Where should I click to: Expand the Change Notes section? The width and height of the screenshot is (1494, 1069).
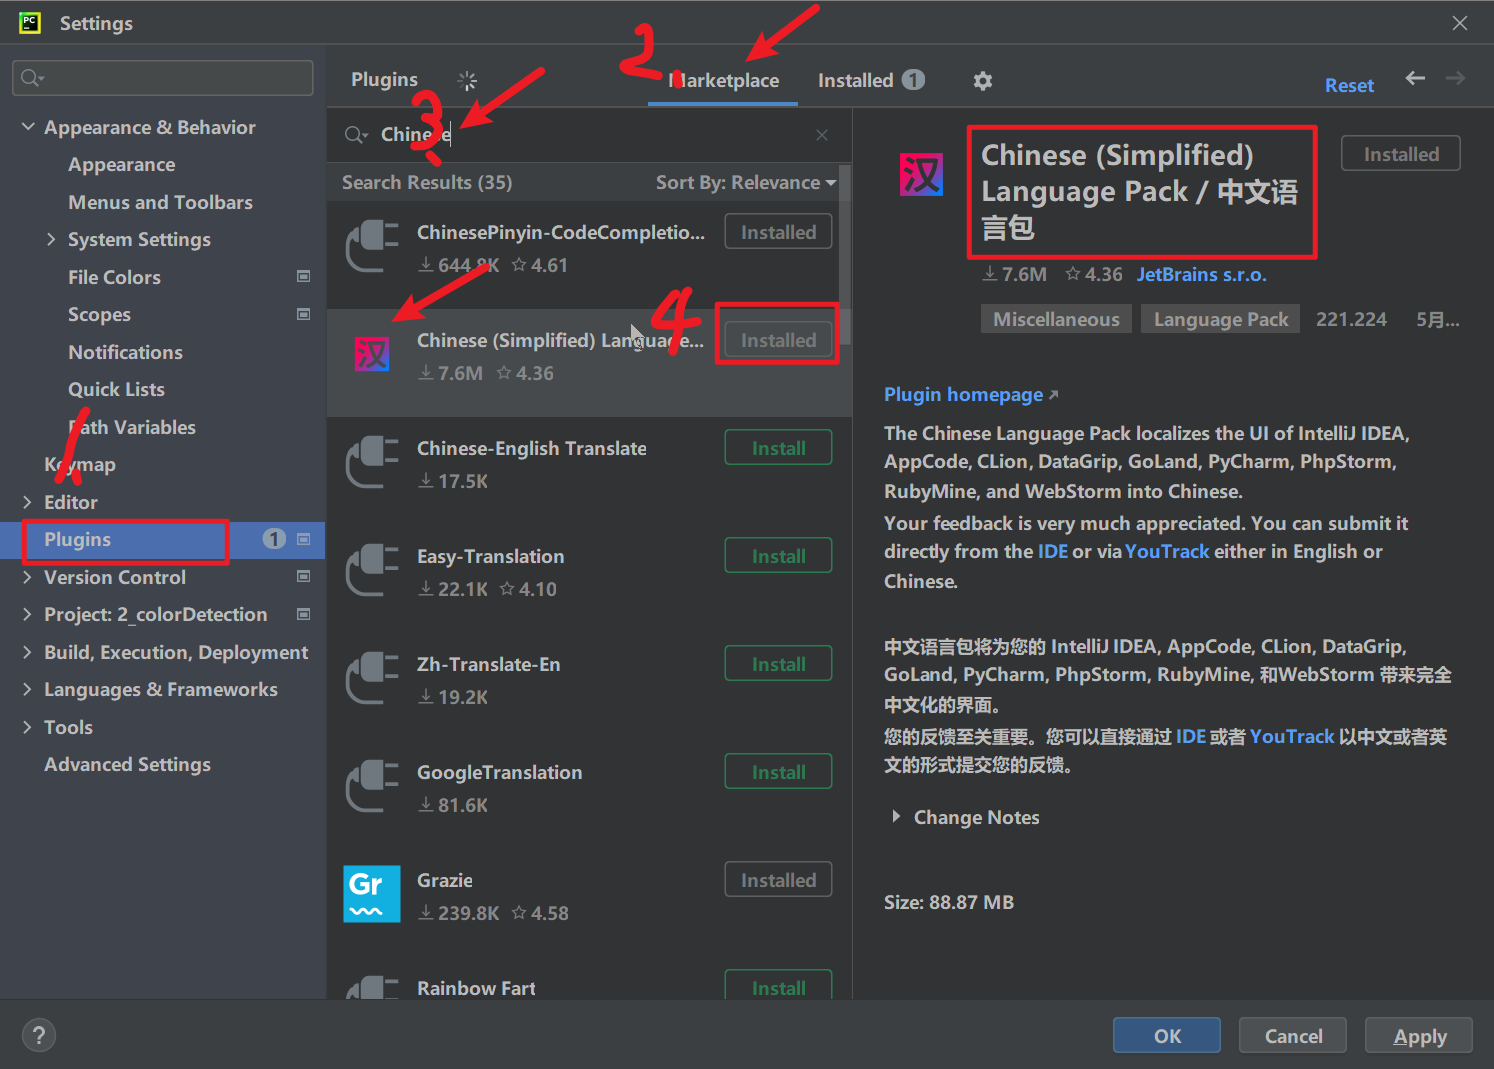(x=896, y=817)
